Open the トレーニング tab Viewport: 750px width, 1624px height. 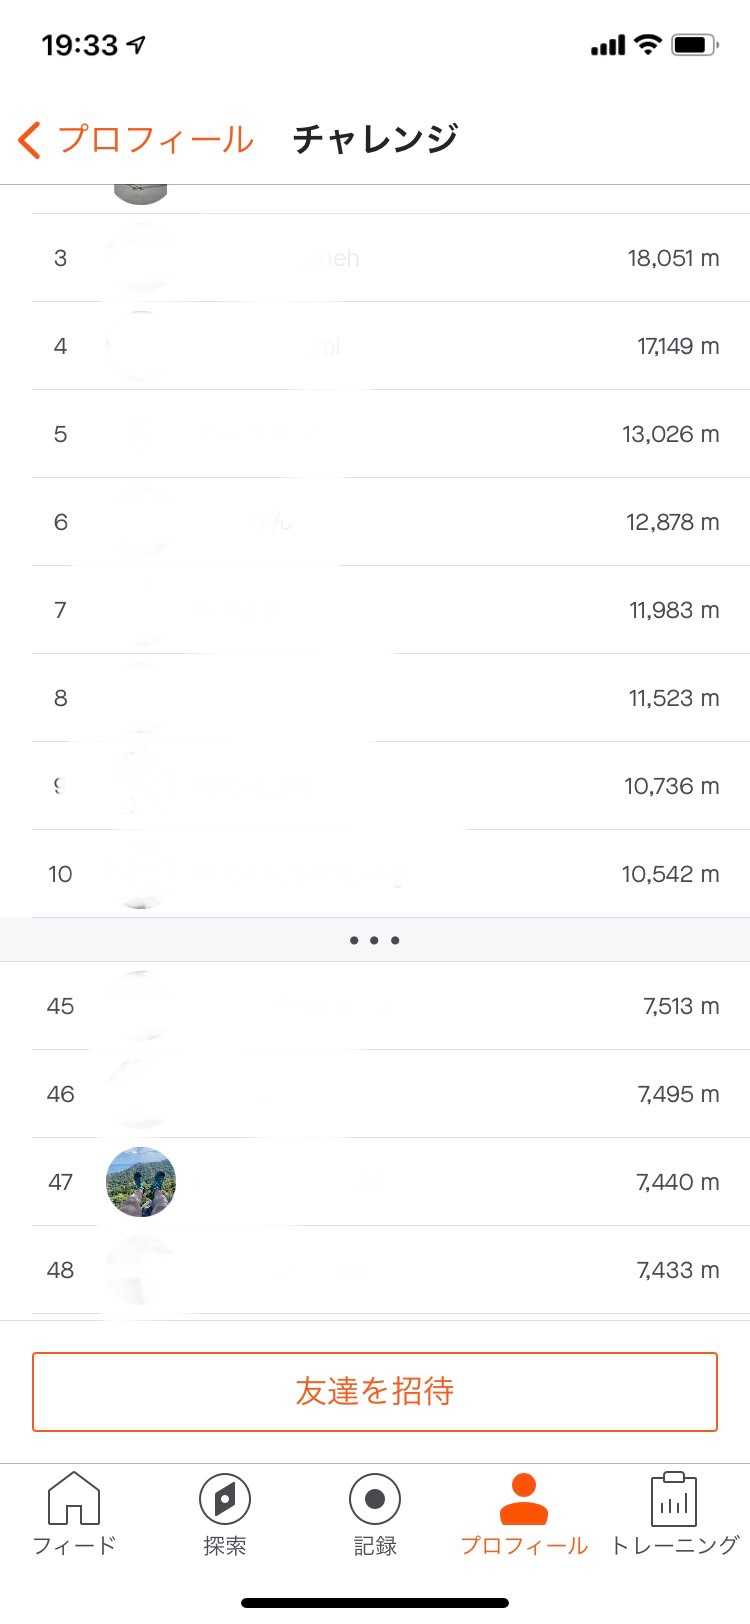[x=674, y=1514]
